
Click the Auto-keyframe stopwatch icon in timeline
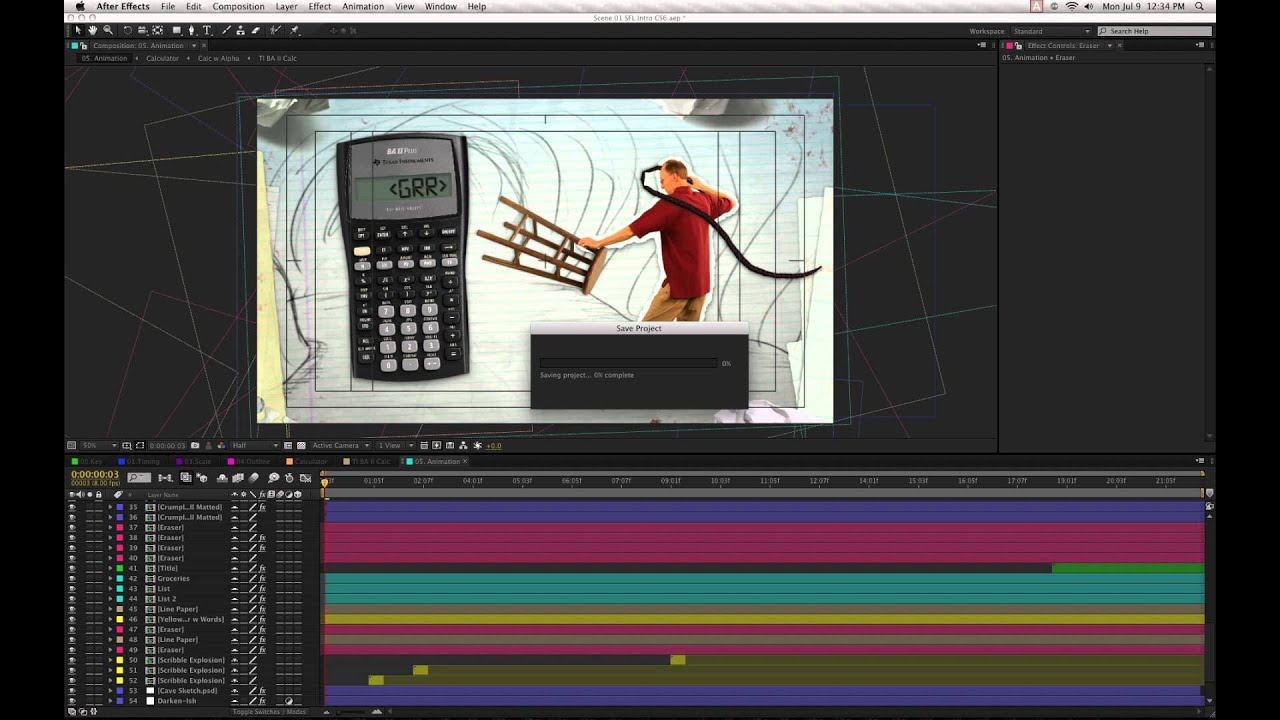pyautogui.click(x=290, y=478)
